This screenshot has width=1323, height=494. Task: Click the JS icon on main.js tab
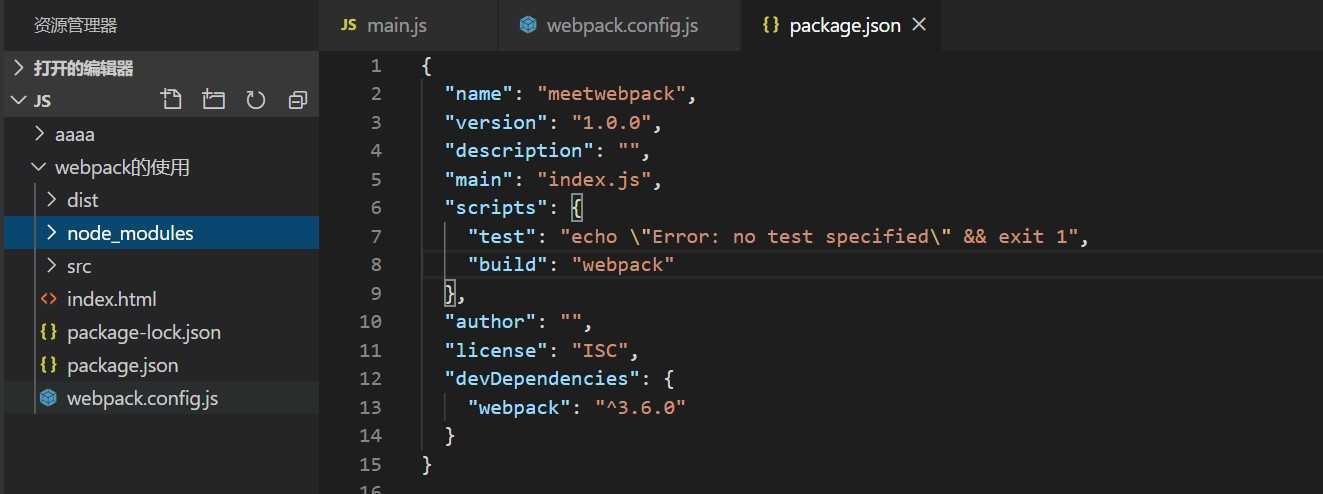(x=348, y=25)
